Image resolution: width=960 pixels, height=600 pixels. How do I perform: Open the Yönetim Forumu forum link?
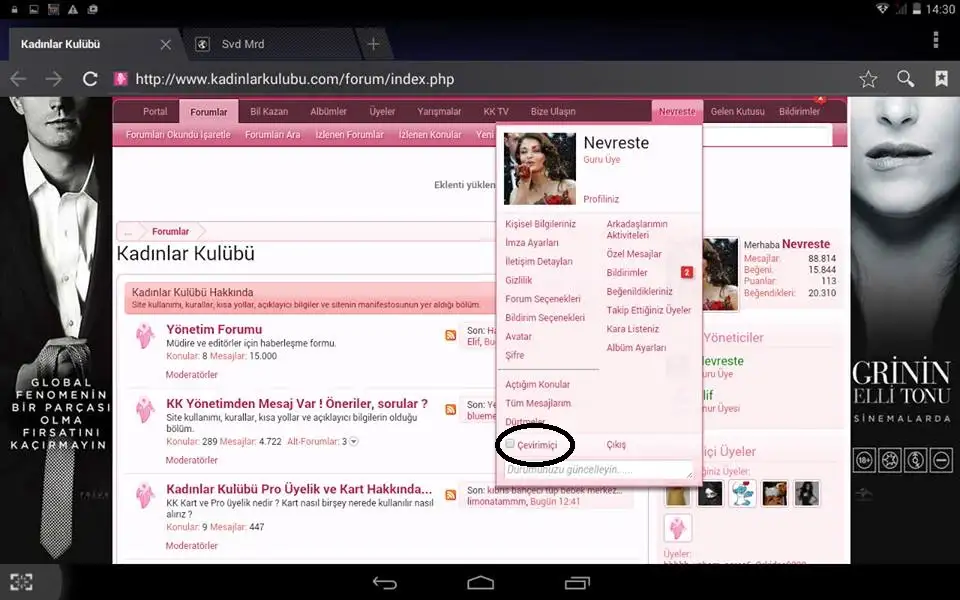tap(214, 329)
